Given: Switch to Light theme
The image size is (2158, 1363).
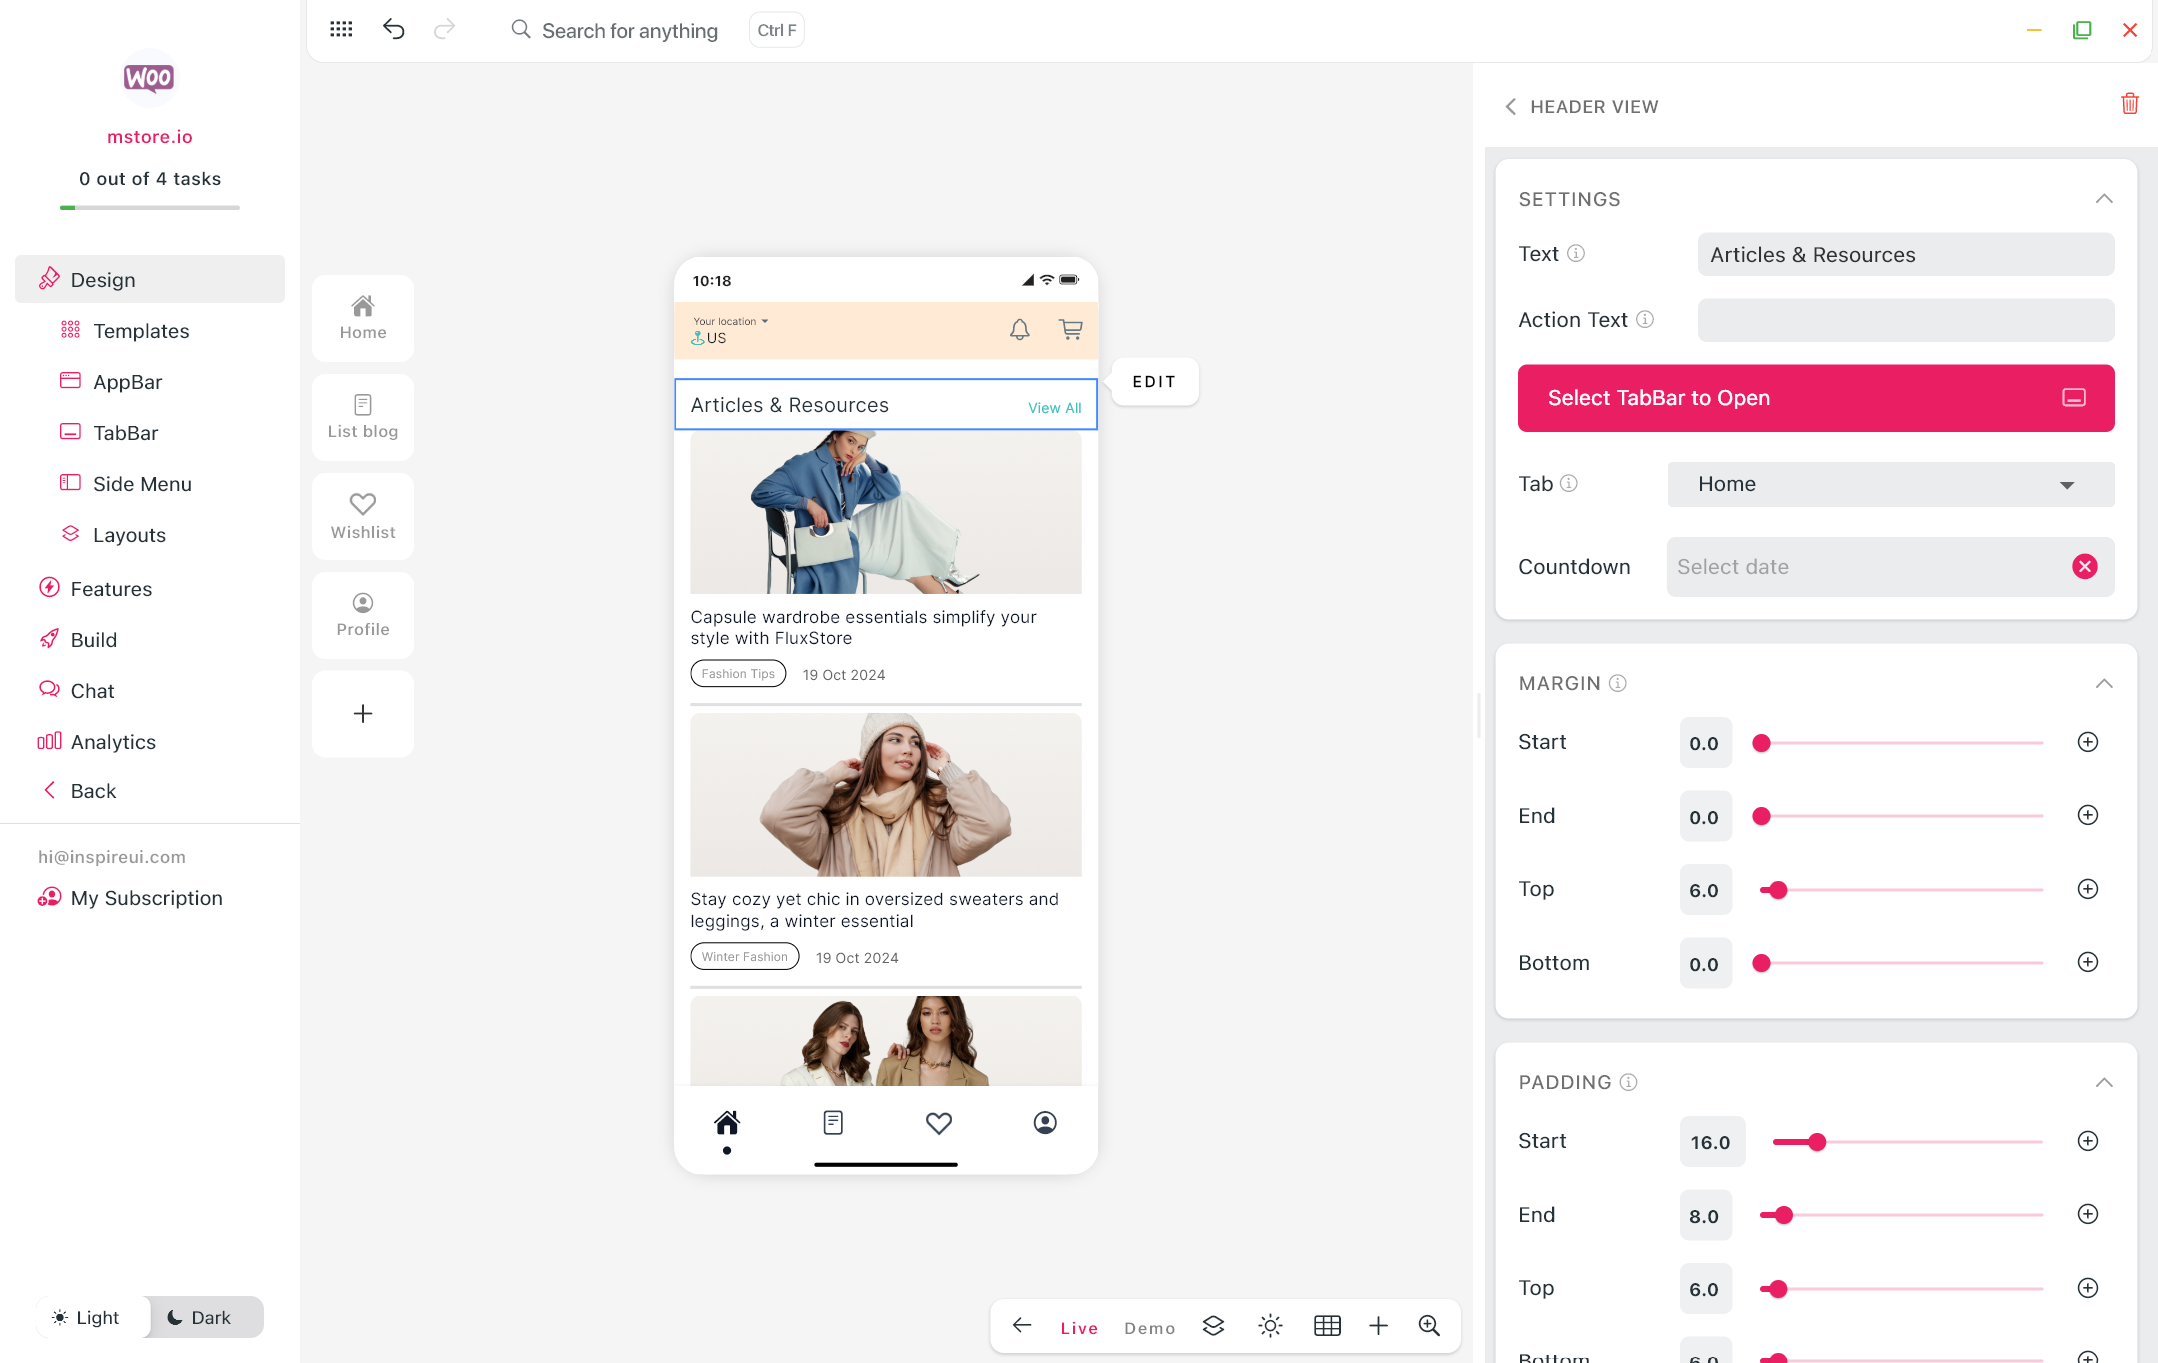Looking at the screenshot, I should (x=88, y=1317).
